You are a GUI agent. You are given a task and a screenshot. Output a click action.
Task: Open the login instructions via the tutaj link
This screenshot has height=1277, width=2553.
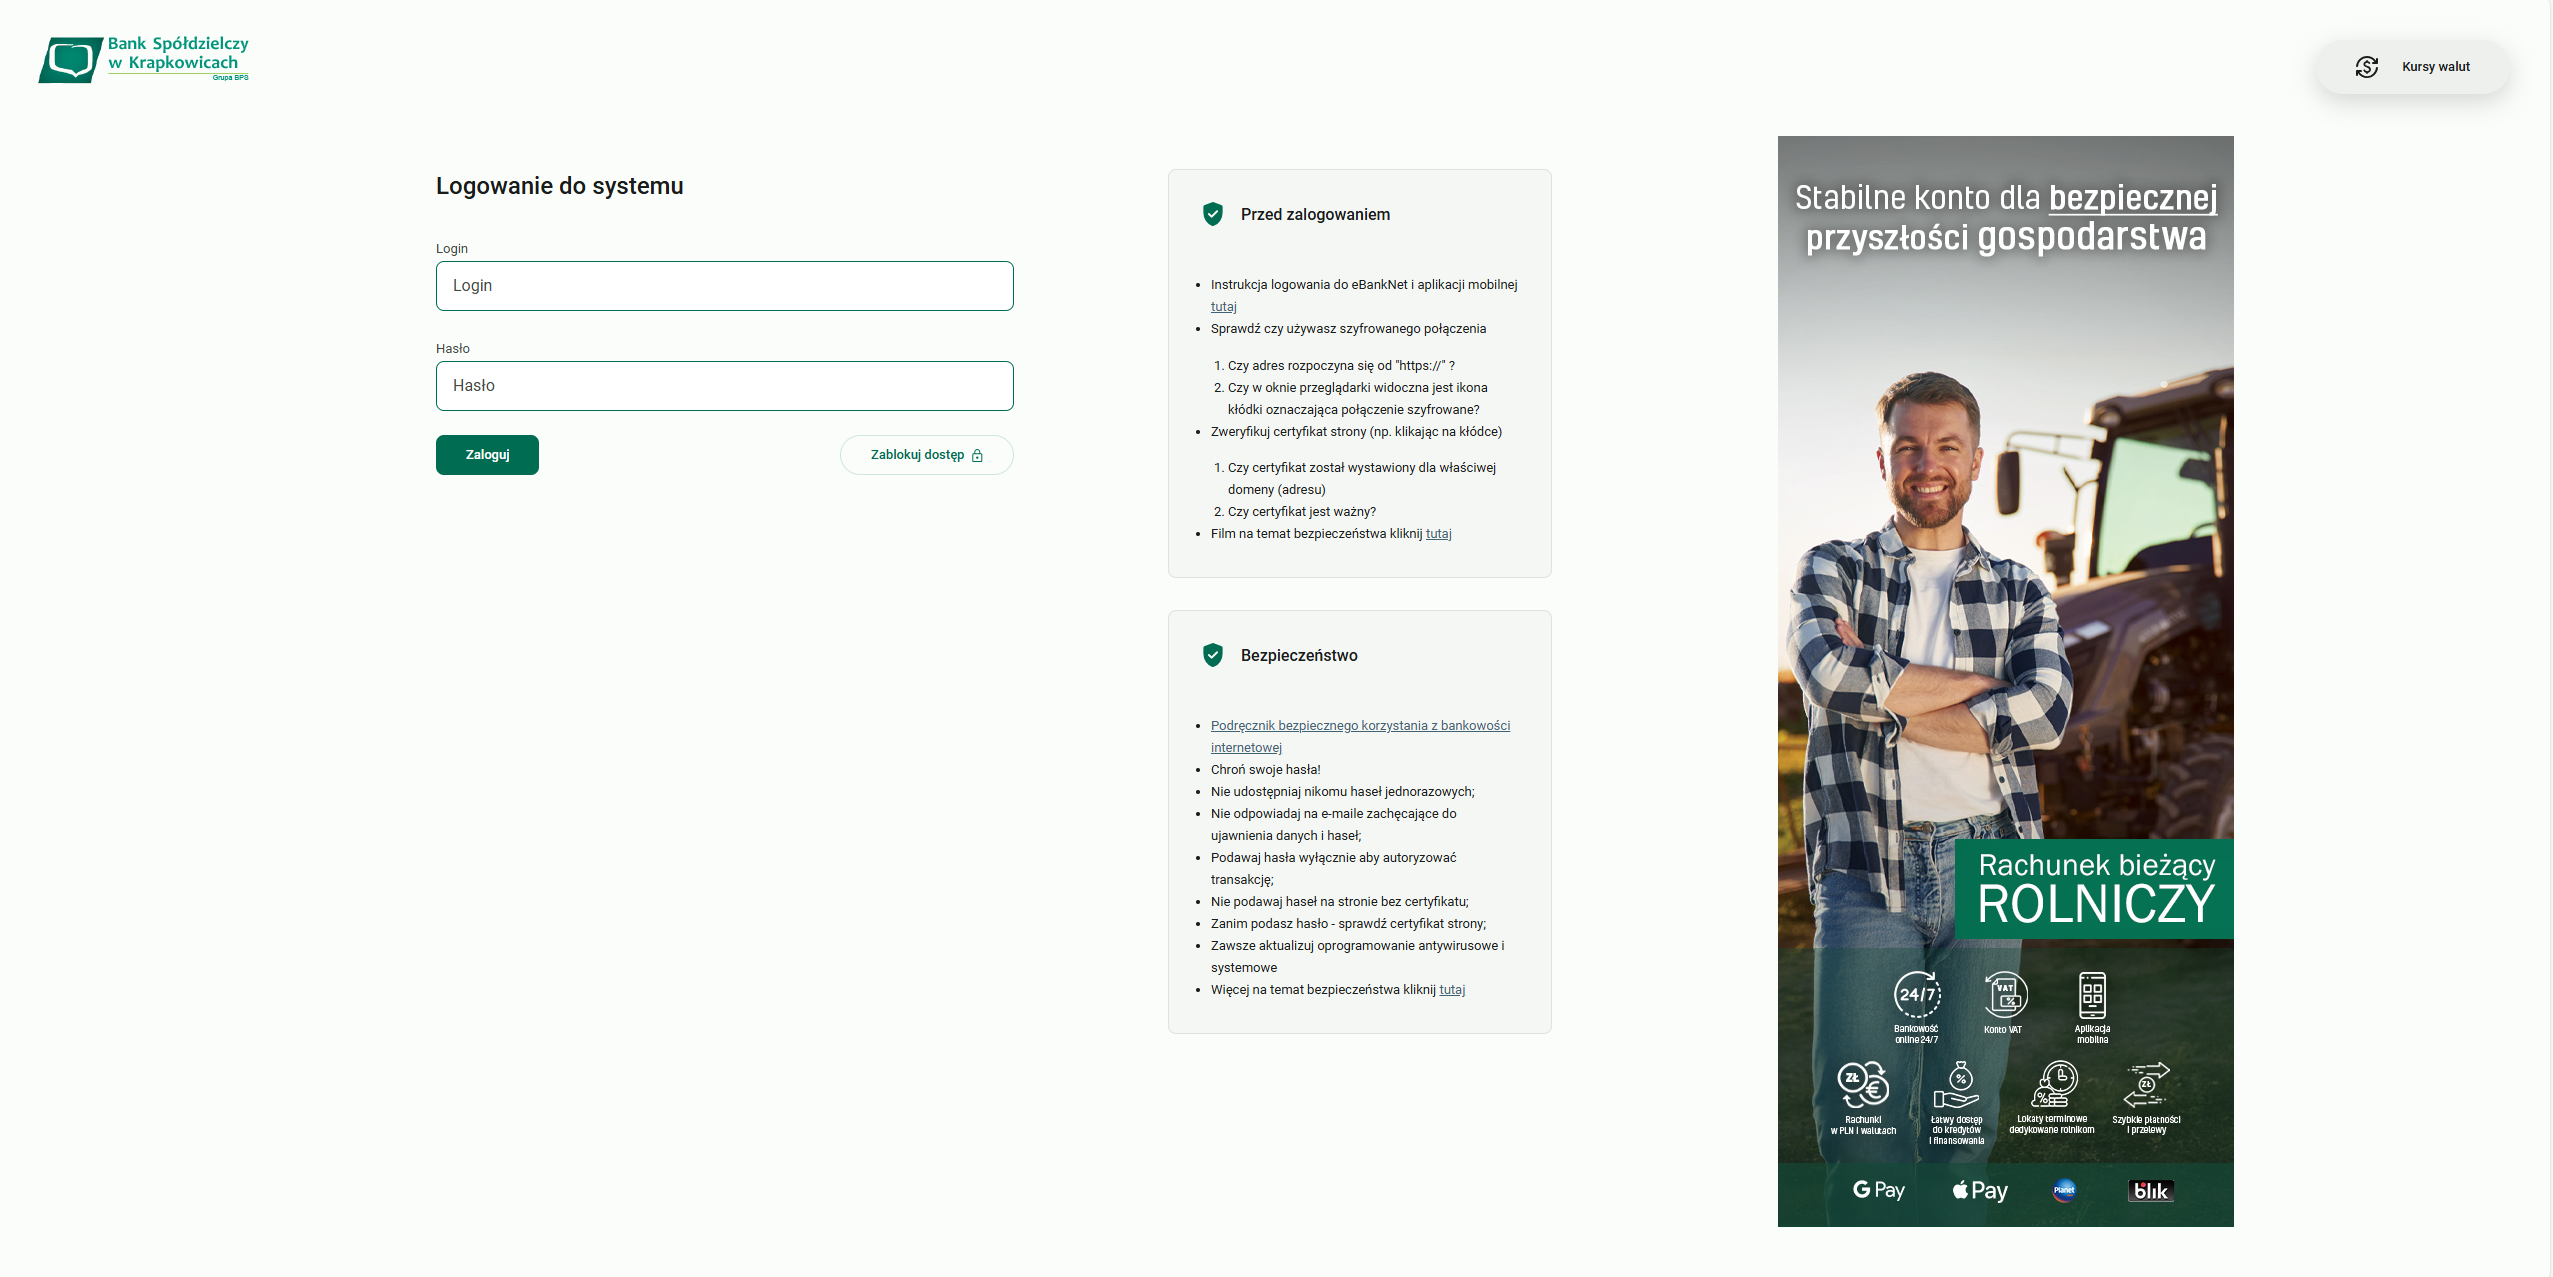1222,306
